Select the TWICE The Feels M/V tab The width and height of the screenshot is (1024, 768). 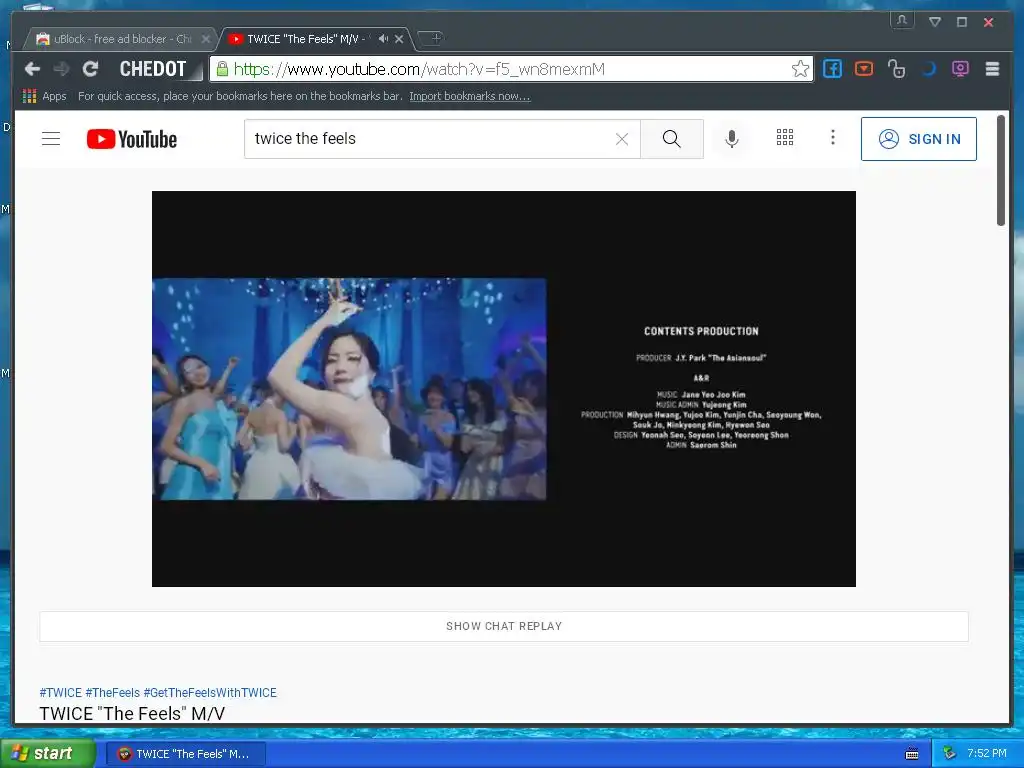click(x=306, y=39)
